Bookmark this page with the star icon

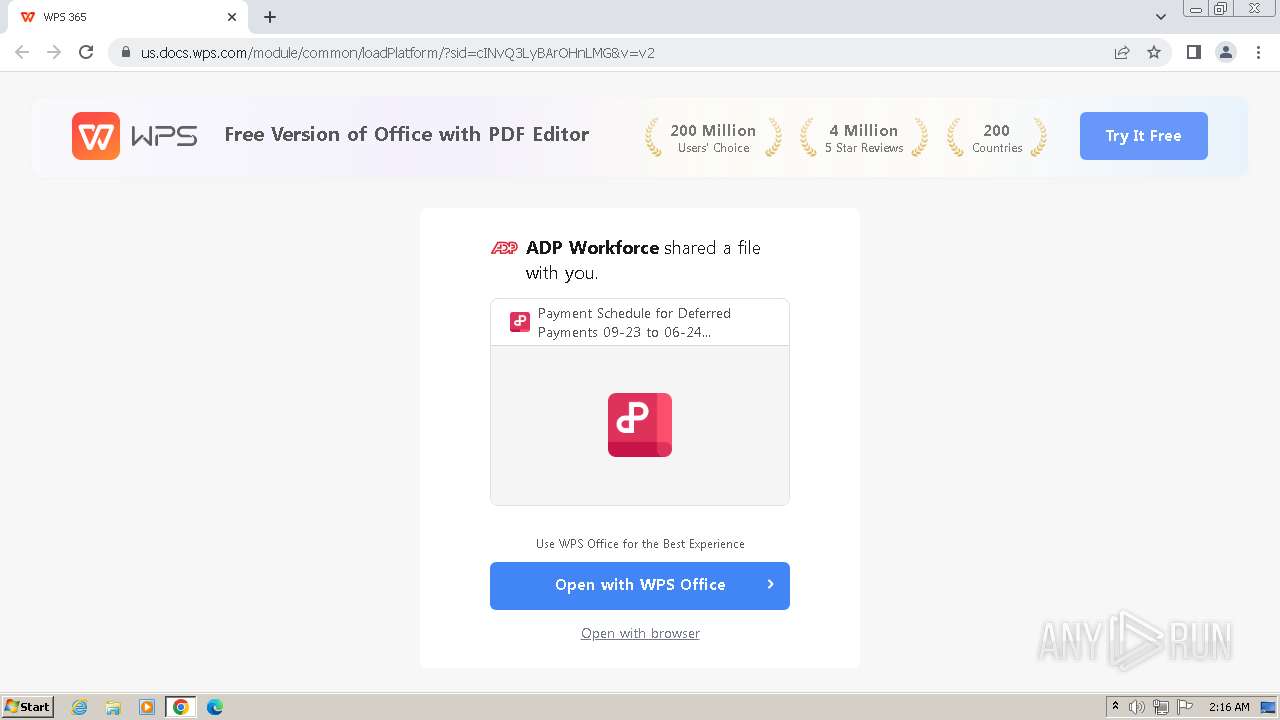[1154, 52]
